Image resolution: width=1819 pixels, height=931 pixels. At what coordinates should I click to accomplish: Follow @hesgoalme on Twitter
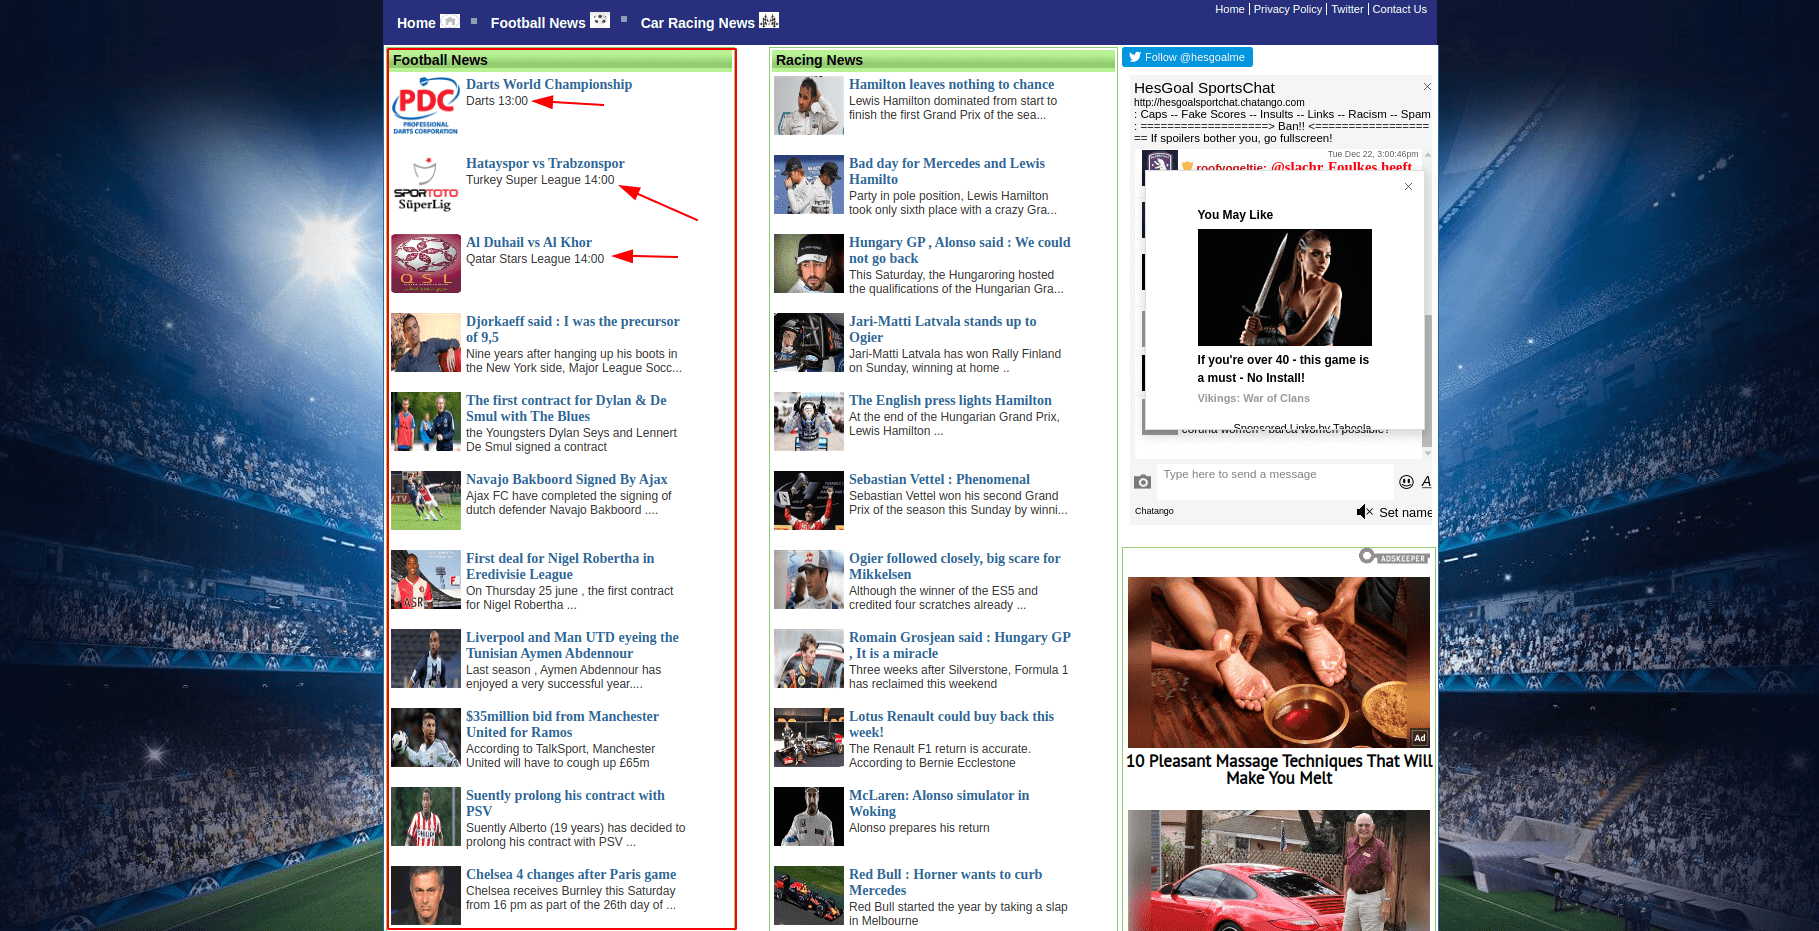[1187, 58]
